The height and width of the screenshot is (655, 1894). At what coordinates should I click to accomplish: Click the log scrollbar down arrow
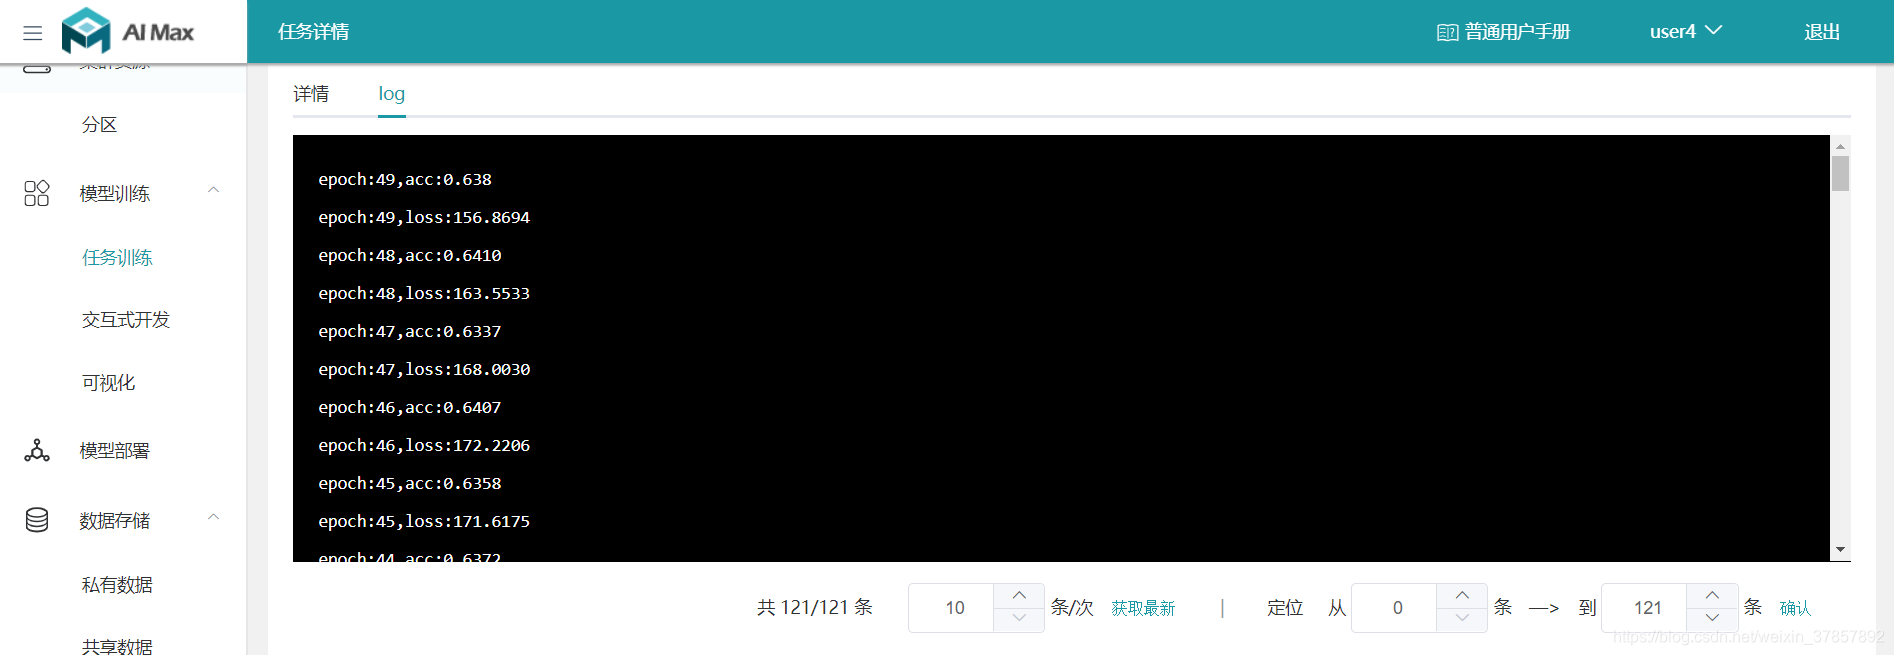(x=1840, y=551)
